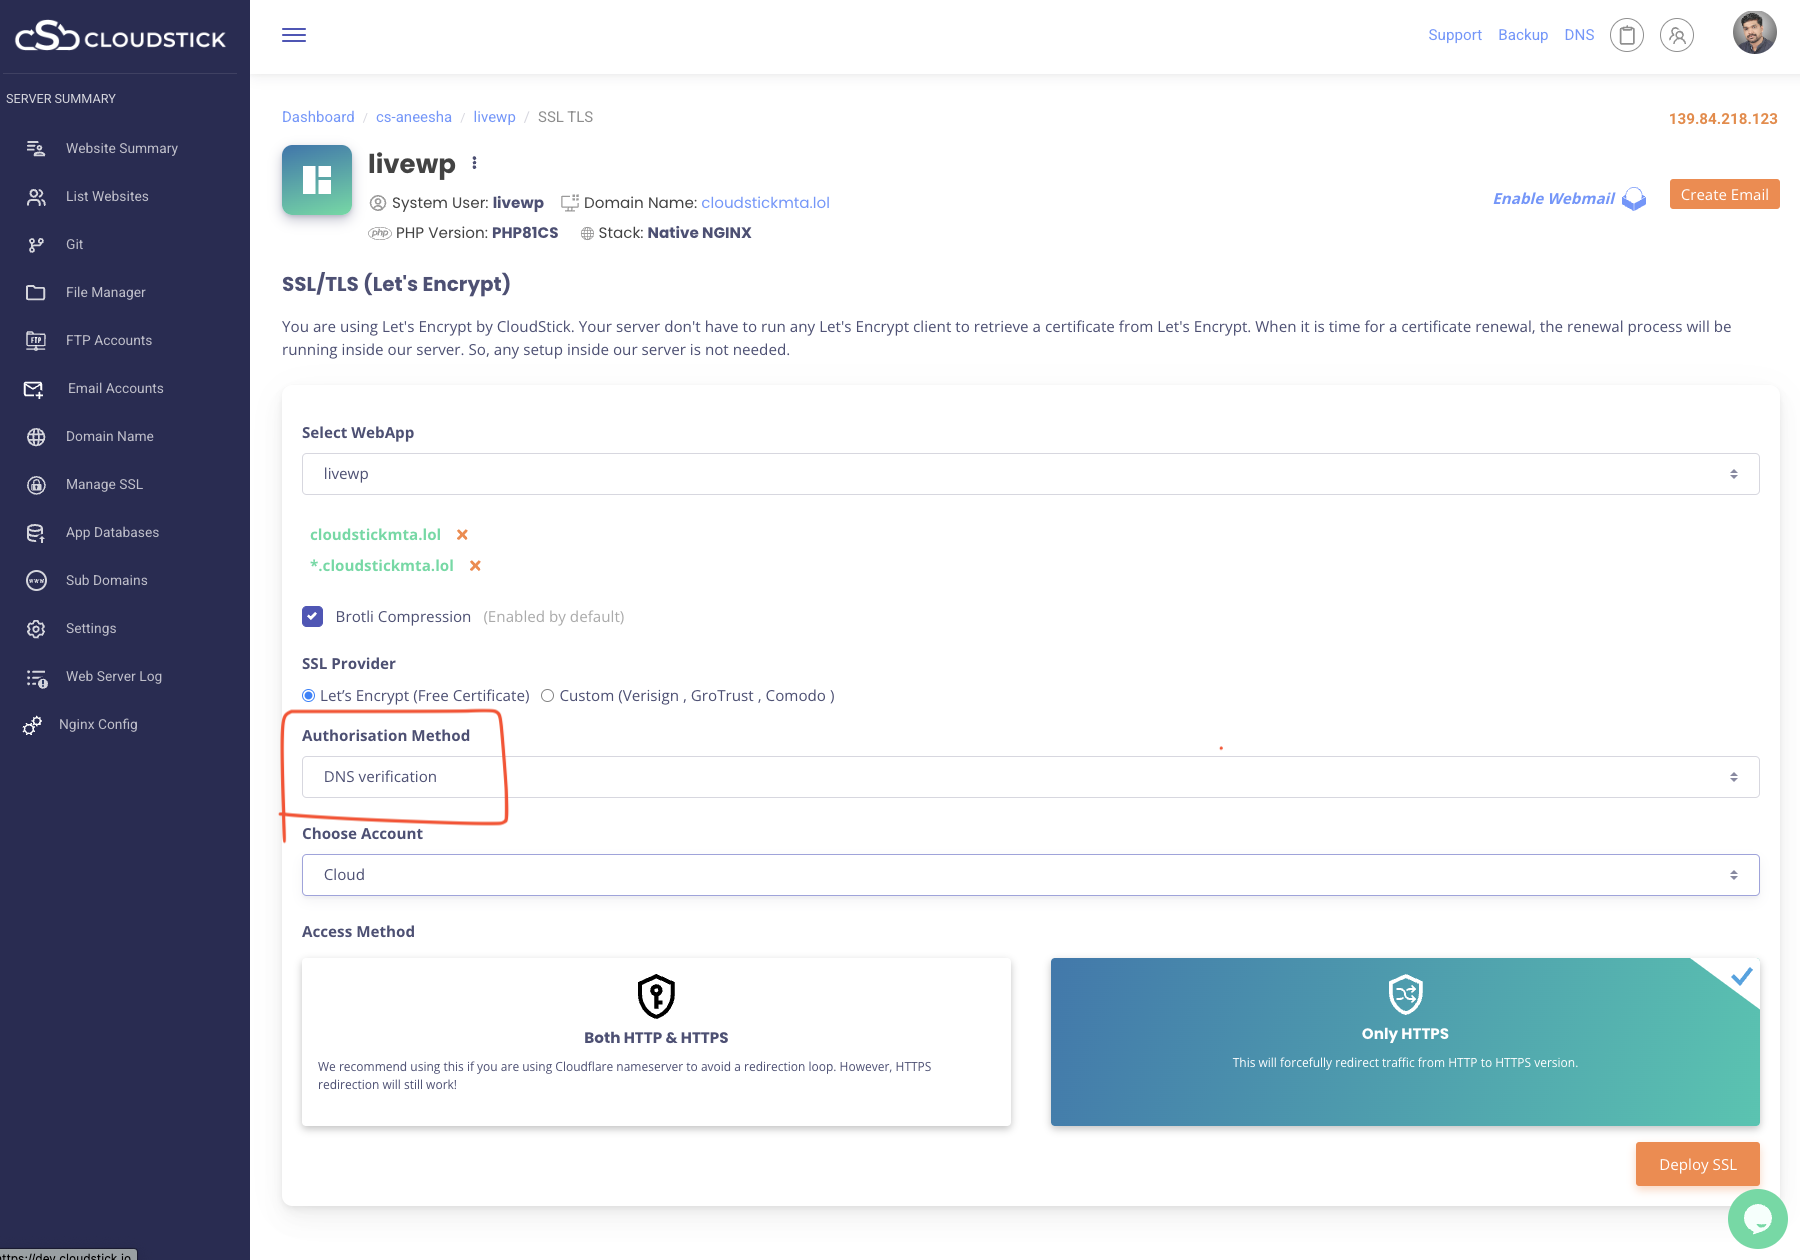Open the Select WebApp dropdown
This screenshot has width=1800, height=1260.
click(x=1030, y=474)
